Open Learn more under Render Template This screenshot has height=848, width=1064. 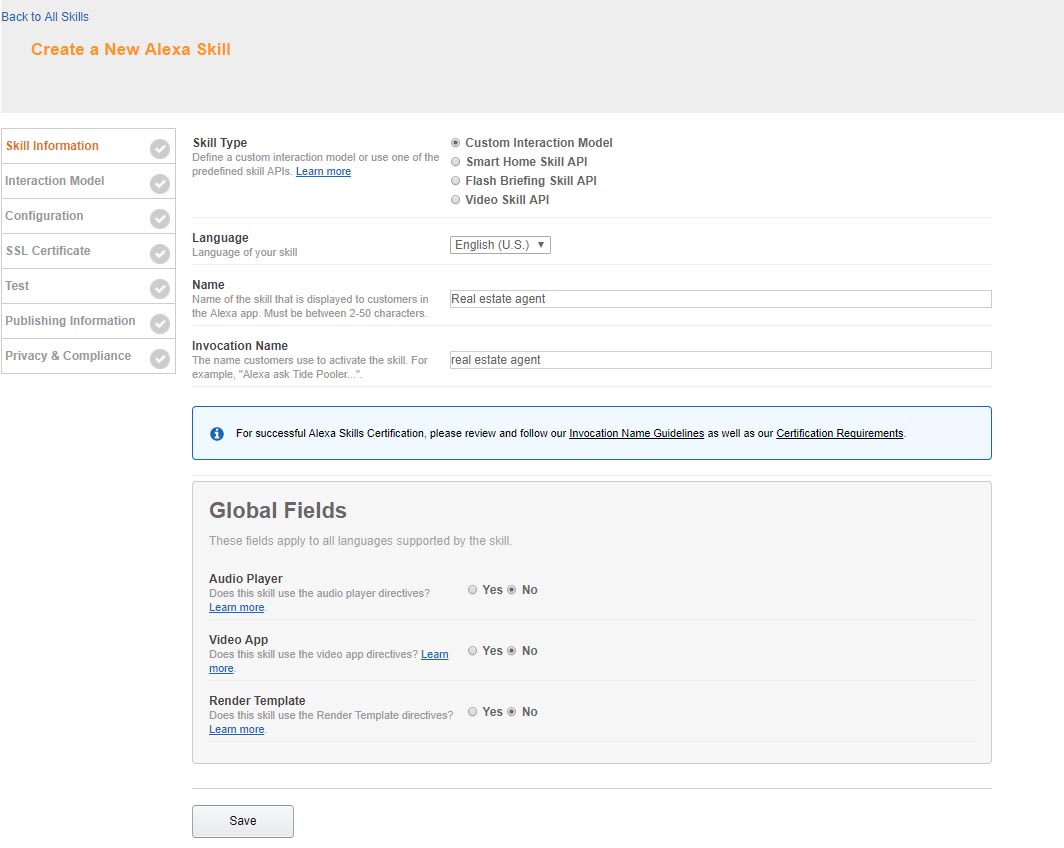tap(236, 729)
